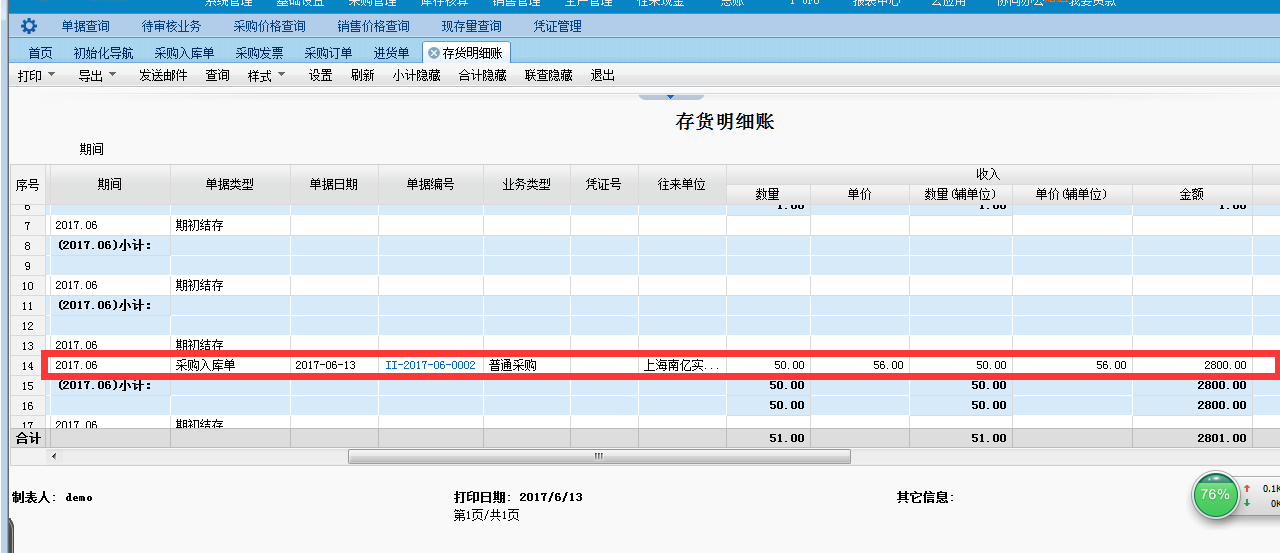The height and width of the screenshot is (553, 1280).
Task: Close the 存货明细账 tab
Action: [433, 53]
